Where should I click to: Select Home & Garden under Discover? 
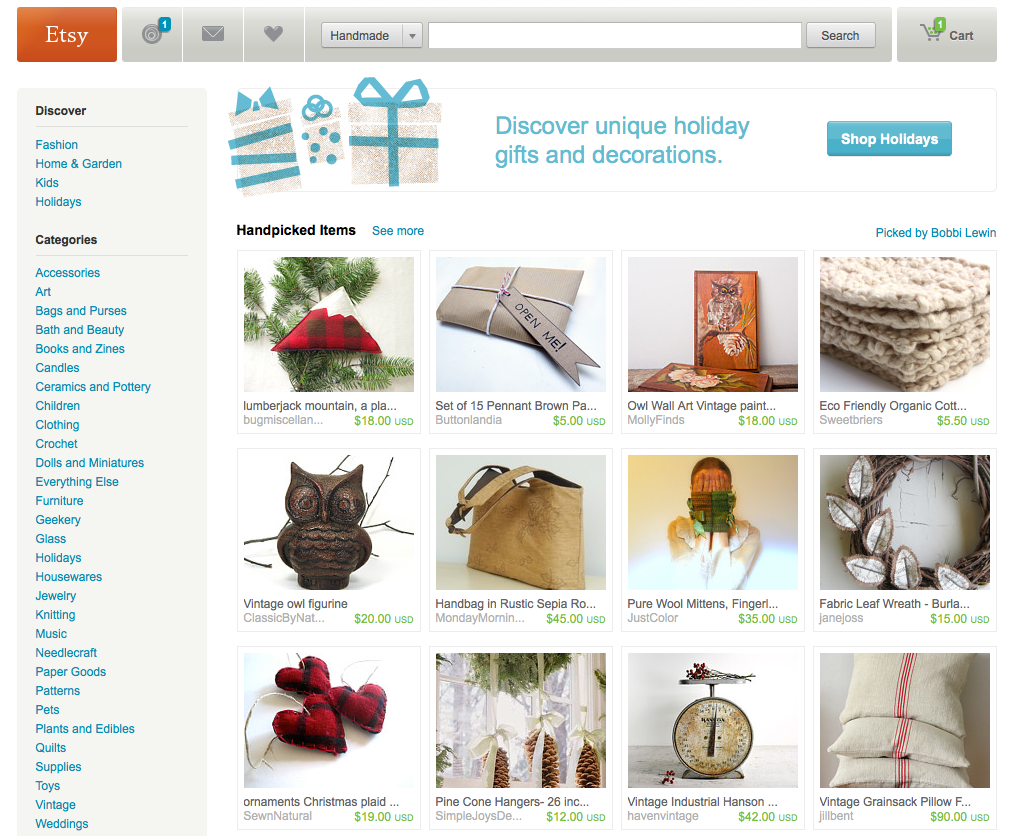pos(79,164)
